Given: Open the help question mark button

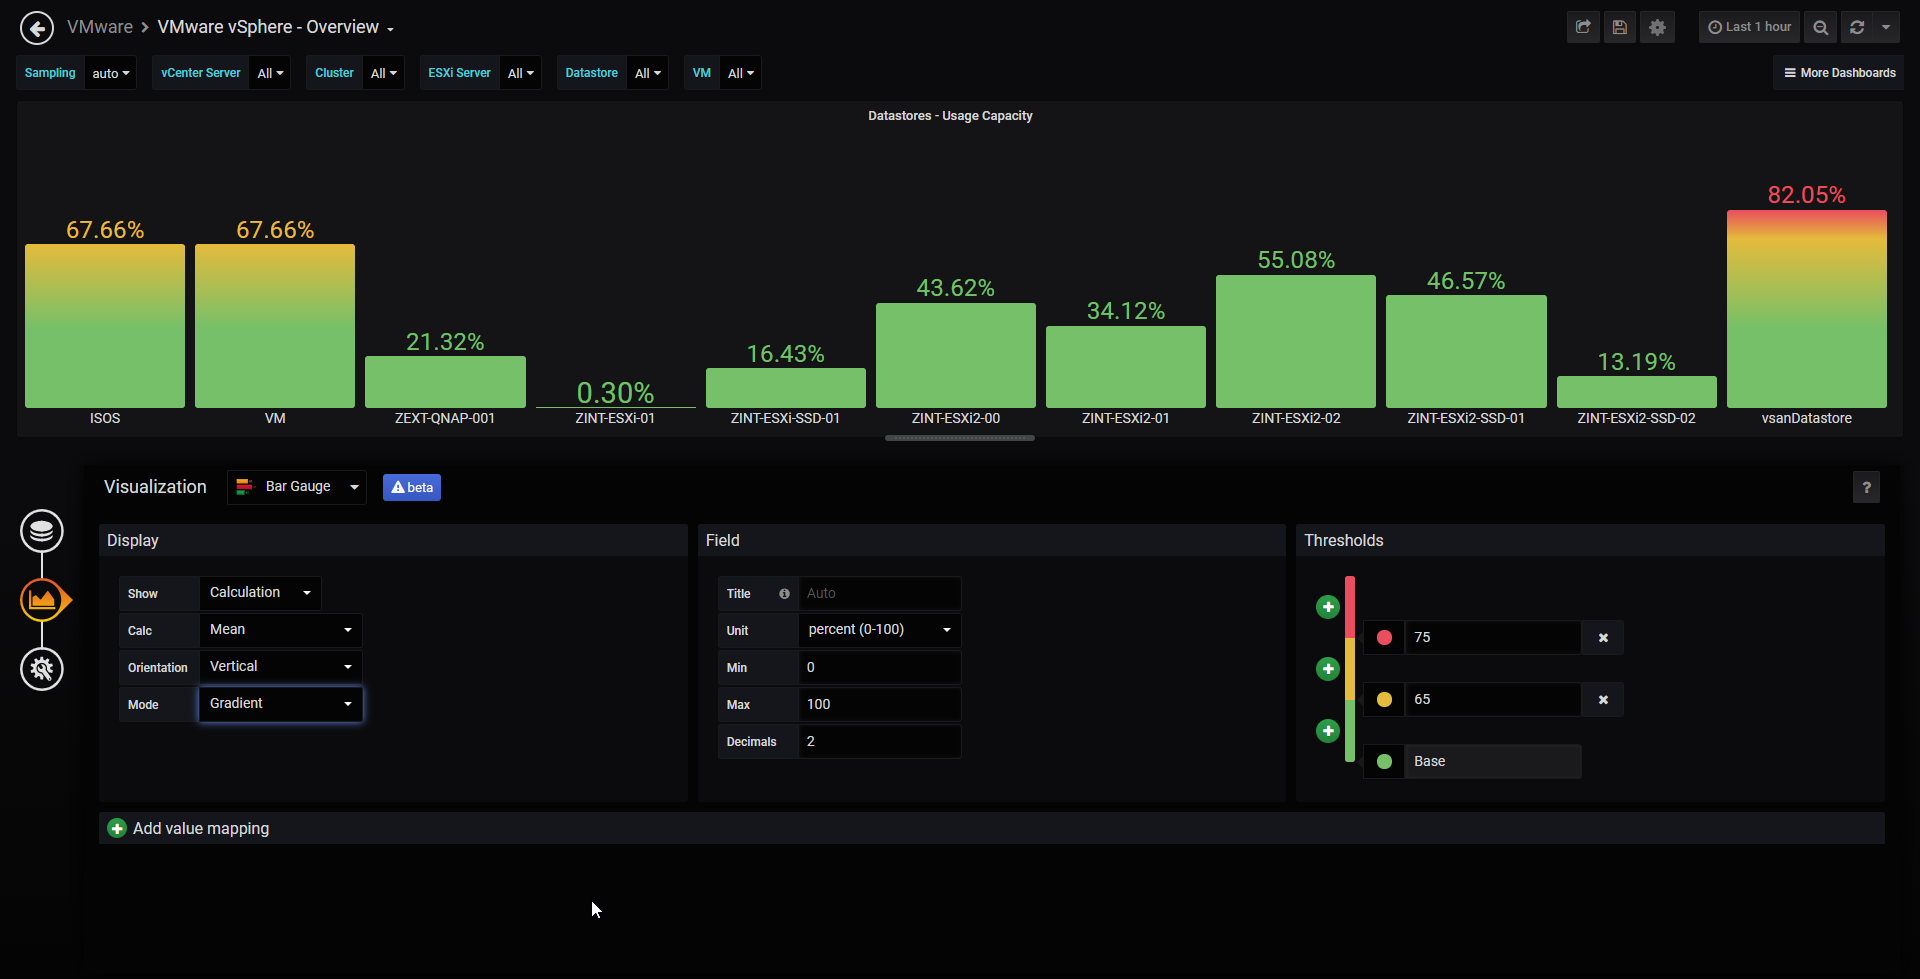Looking at the screenshot, I should coord(1866,487).
